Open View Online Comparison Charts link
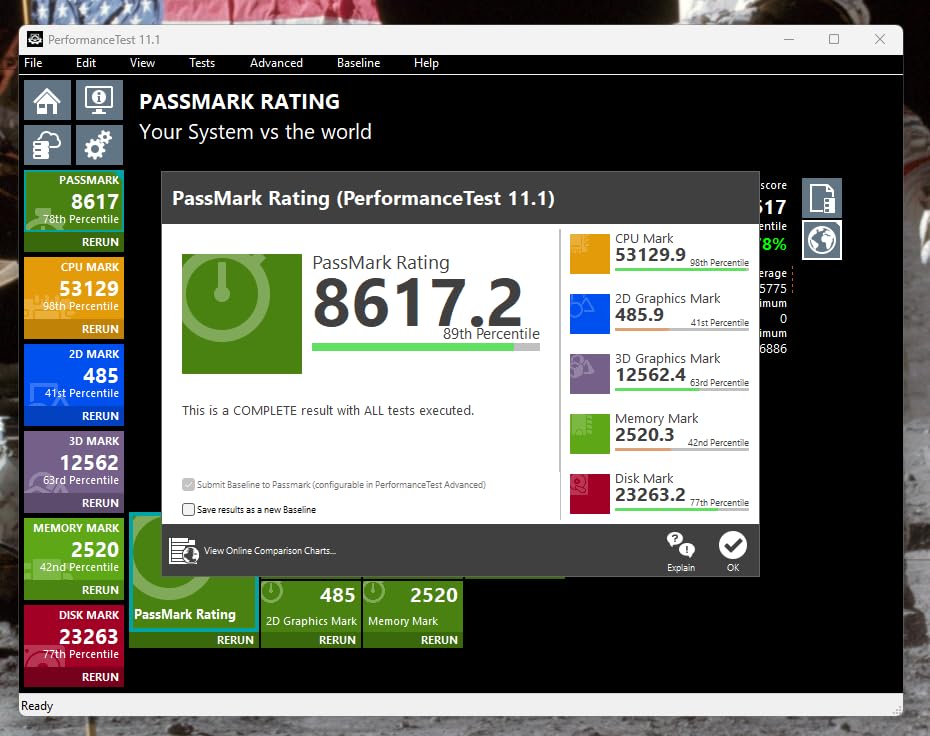The image size is (930, 736). [270, 551]
